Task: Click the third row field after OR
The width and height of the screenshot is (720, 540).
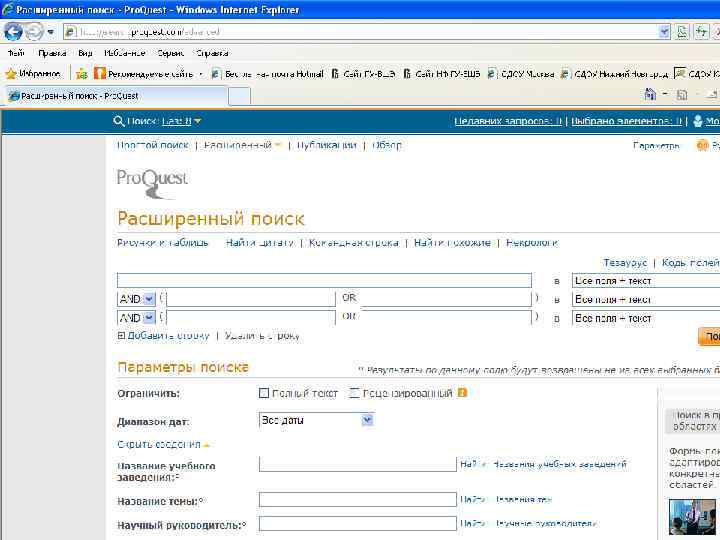Action: (445, 317)
